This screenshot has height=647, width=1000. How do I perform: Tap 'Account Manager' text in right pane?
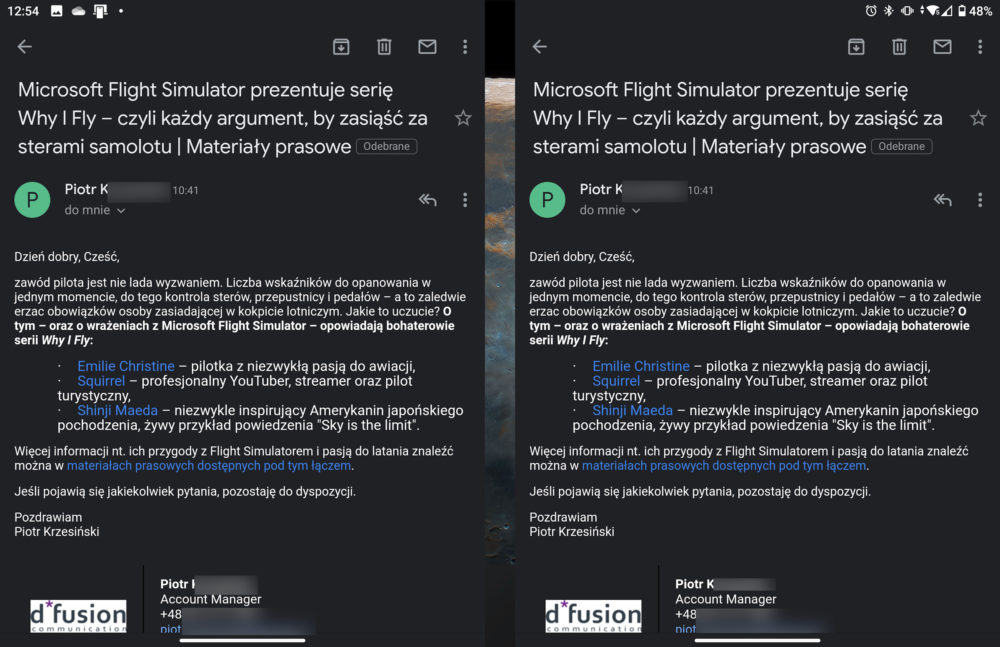[x=726, y=599]
